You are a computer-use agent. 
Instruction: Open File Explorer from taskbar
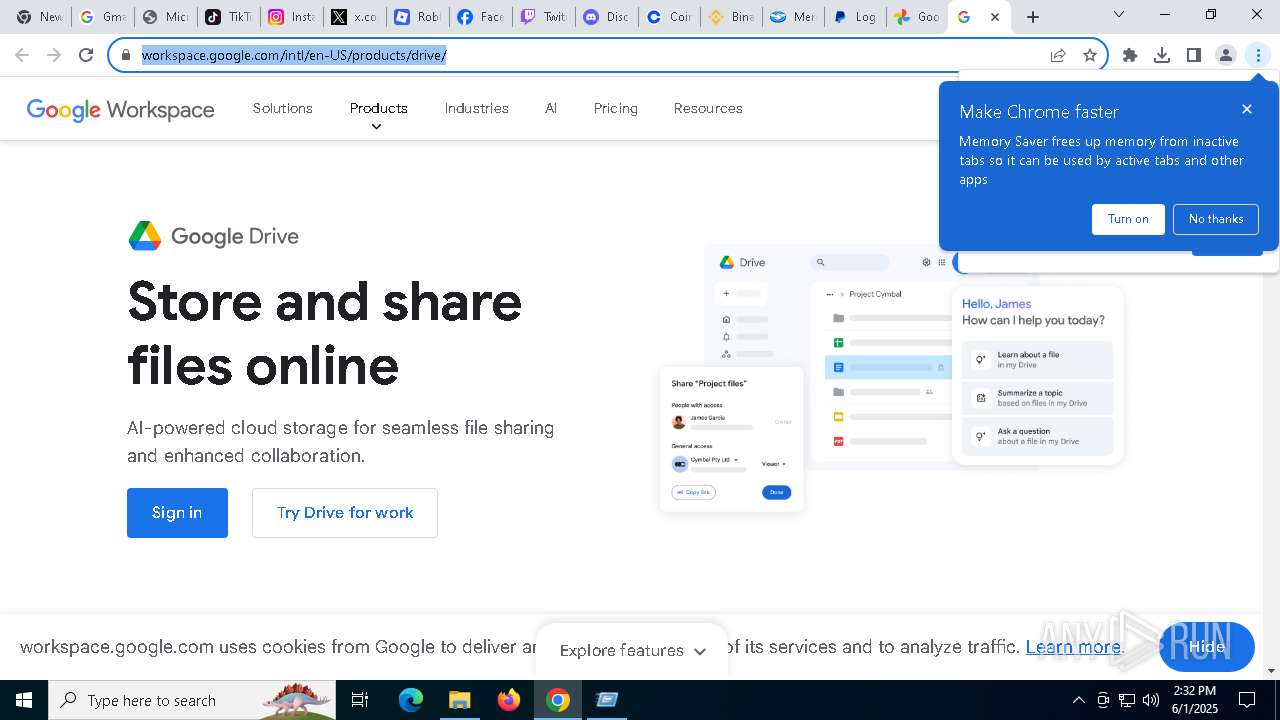pyautogui.click(x=459, y=700)
